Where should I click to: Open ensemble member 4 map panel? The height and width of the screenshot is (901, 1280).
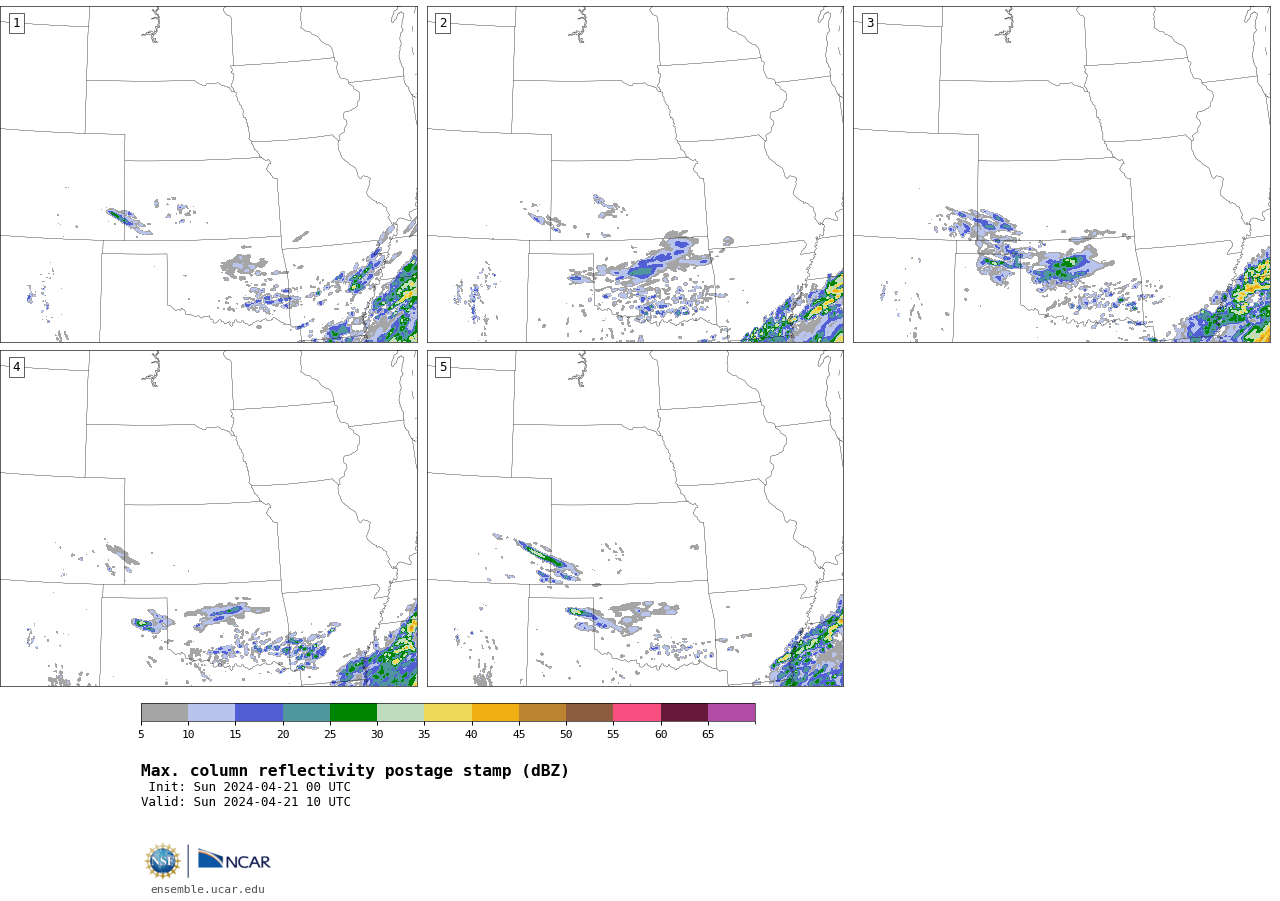pos(209,518)
